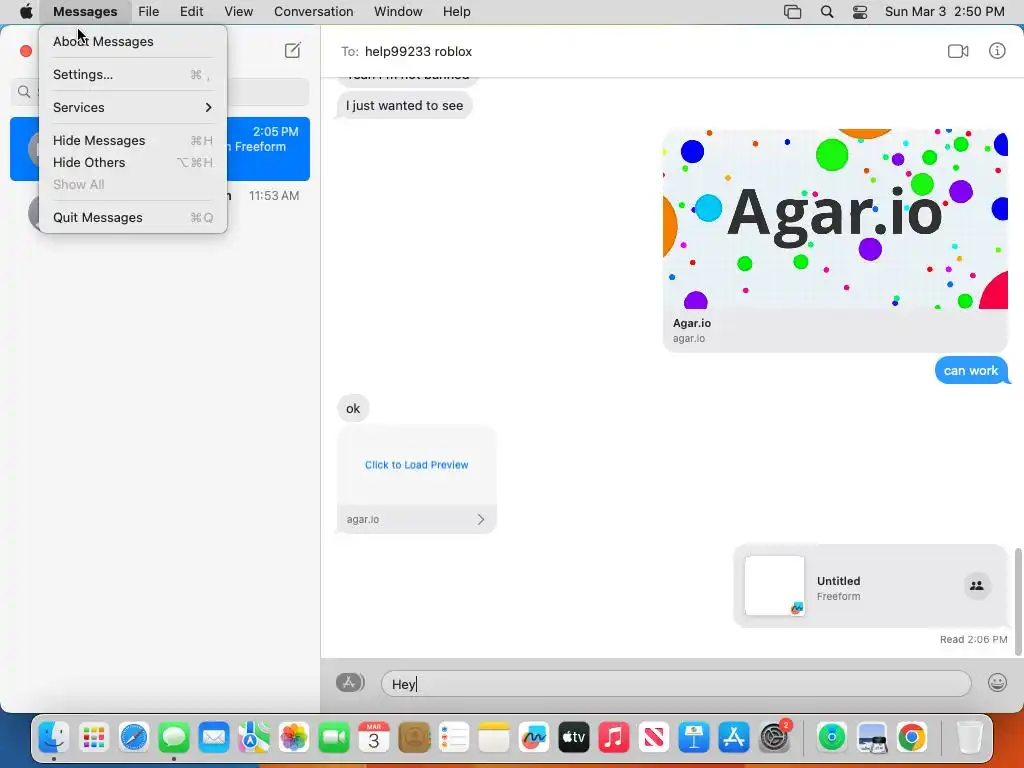The width and height of the screenshot is (1024, 768).
Task: Open Find My from the Dock
Action: click(x=831, y=738)
